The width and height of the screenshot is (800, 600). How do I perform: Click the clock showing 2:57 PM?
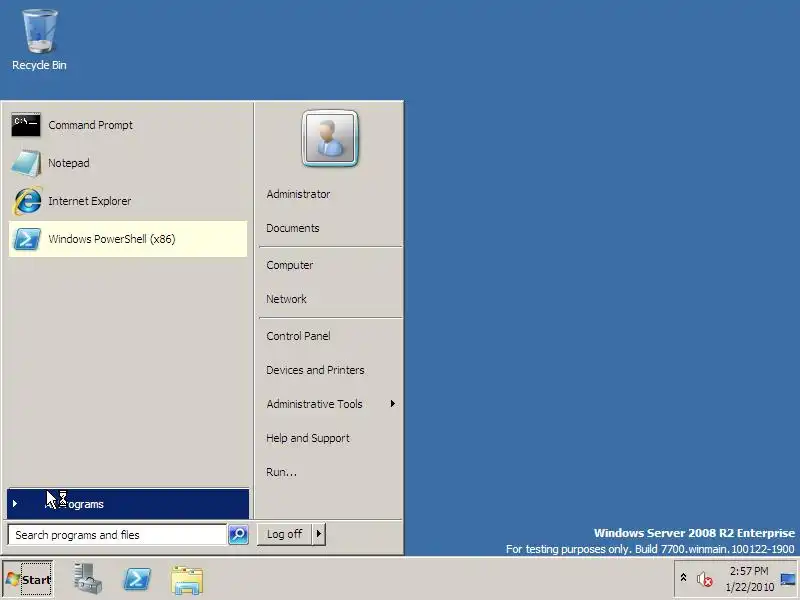(x=749, y=579)
